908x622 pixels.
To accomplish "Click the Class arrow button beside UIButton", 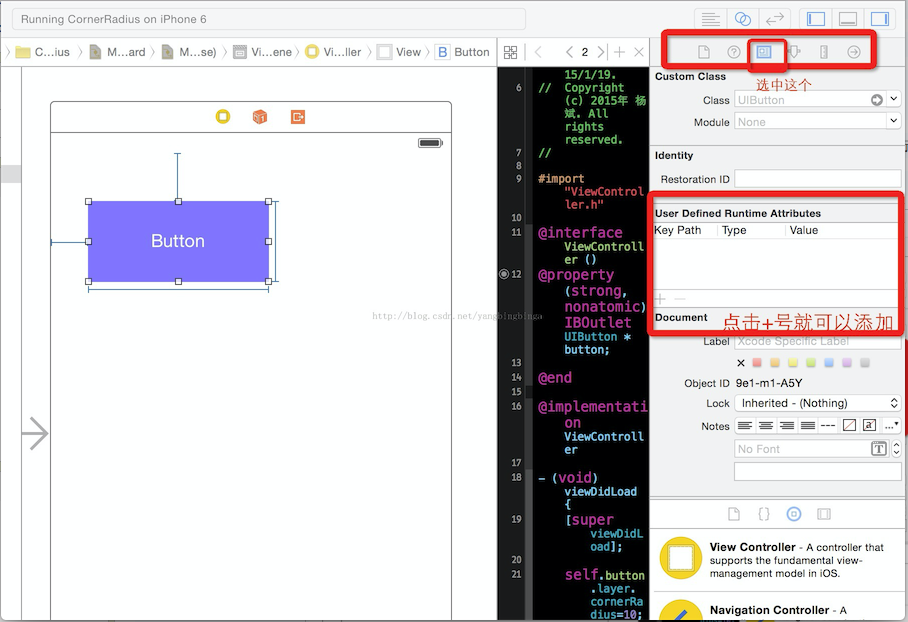I will pyautogui.click(x=877, y=100).
